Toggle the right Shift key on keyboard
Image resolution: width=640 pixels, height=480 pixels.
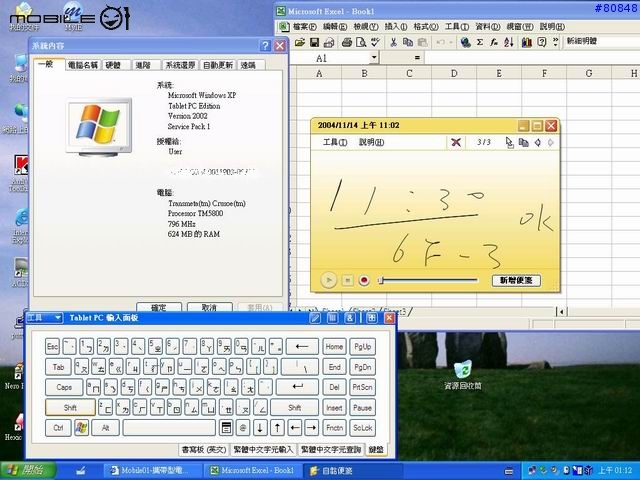pos(294,407)
